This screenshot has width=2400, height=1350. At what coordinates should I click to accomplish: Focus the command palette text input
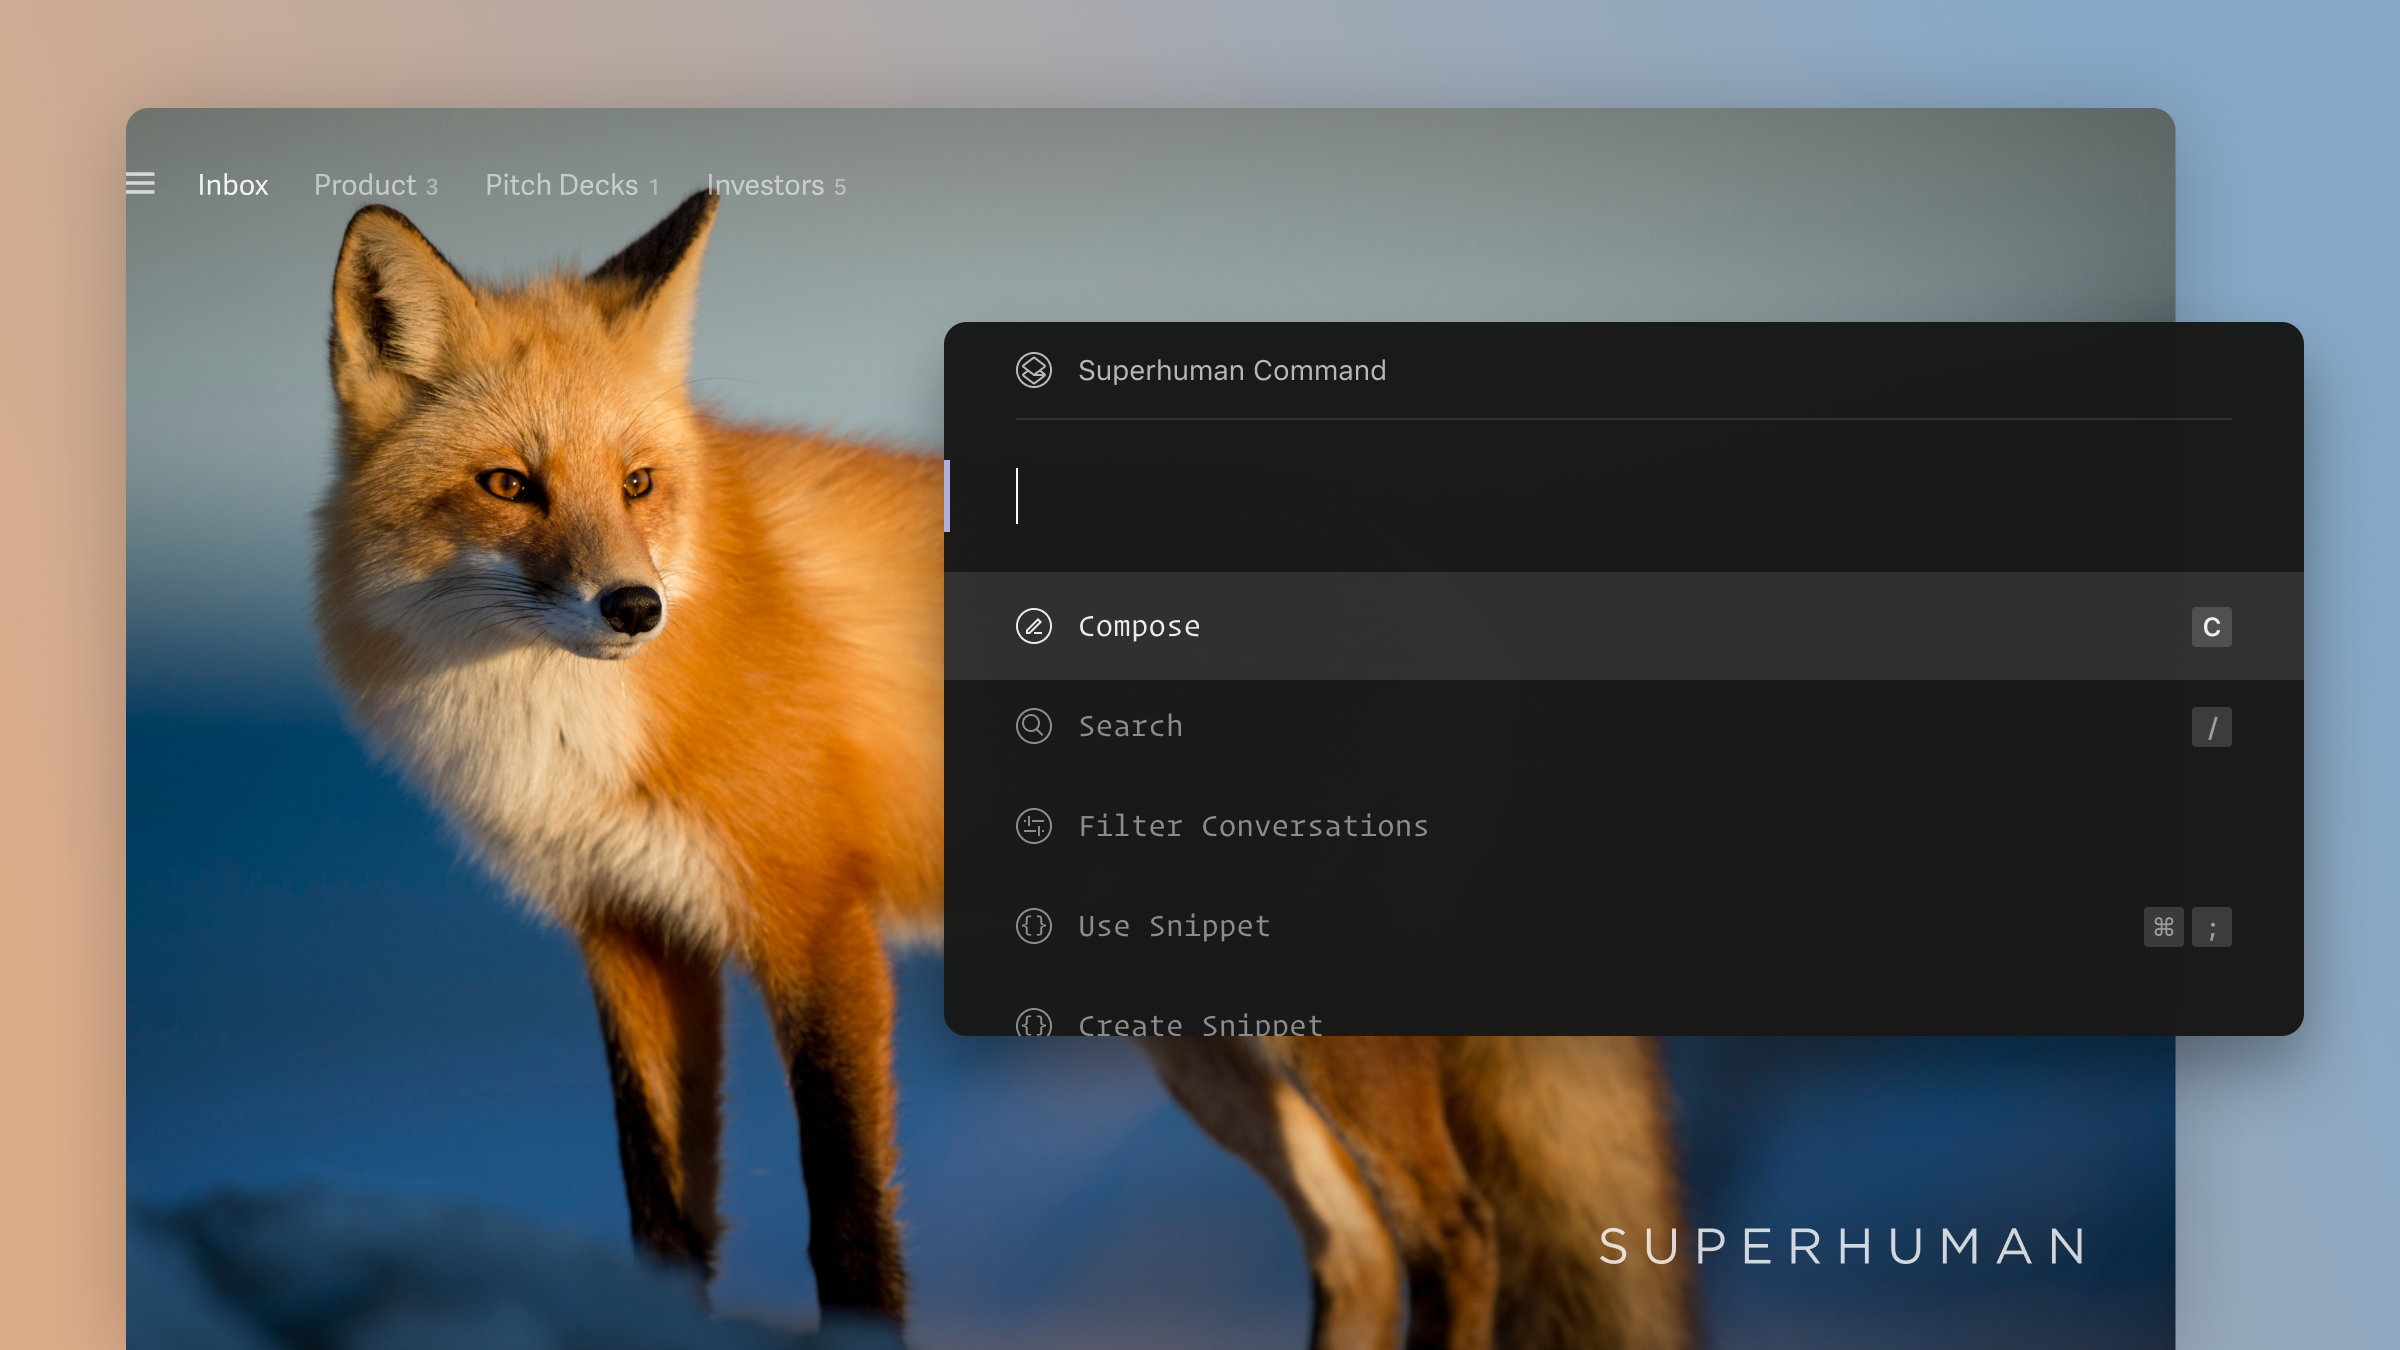[x=1600, y=496]
